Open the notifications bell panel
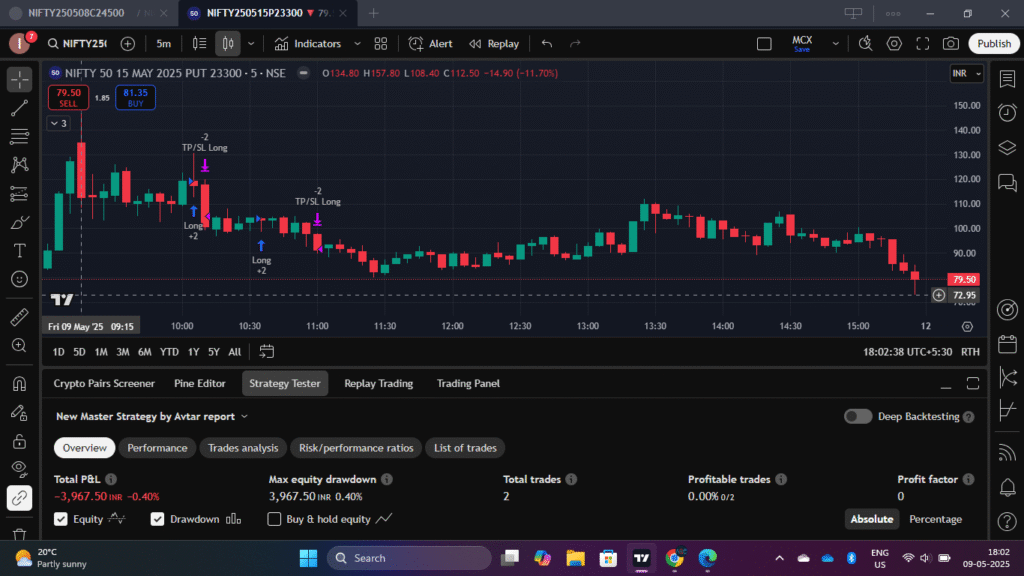 pyautogui.click(x=1007, y=487)
